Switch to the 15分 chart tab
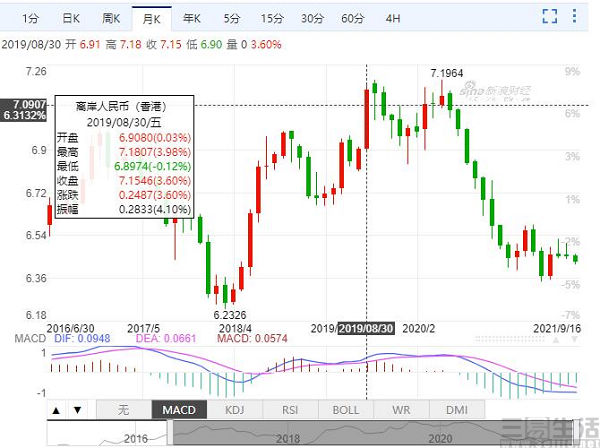 (272, 18)
